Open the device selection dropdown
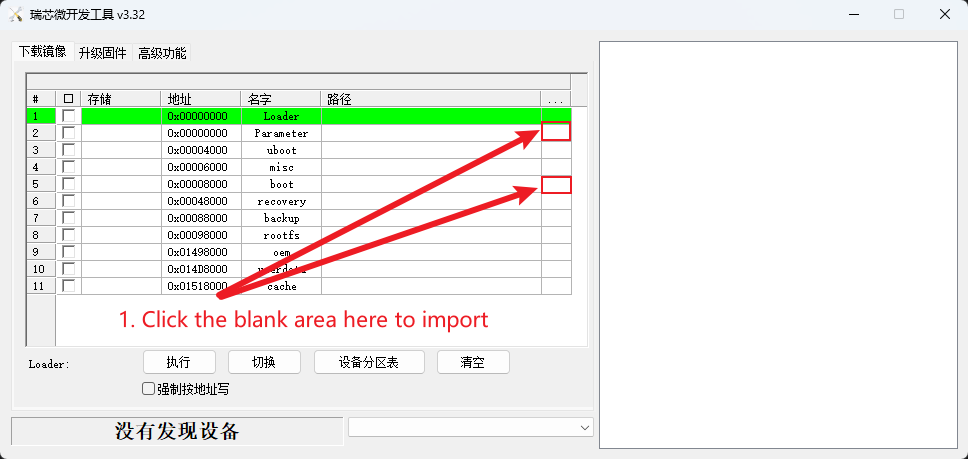Viewport: 968px width, 459px height. coord(470,428)
